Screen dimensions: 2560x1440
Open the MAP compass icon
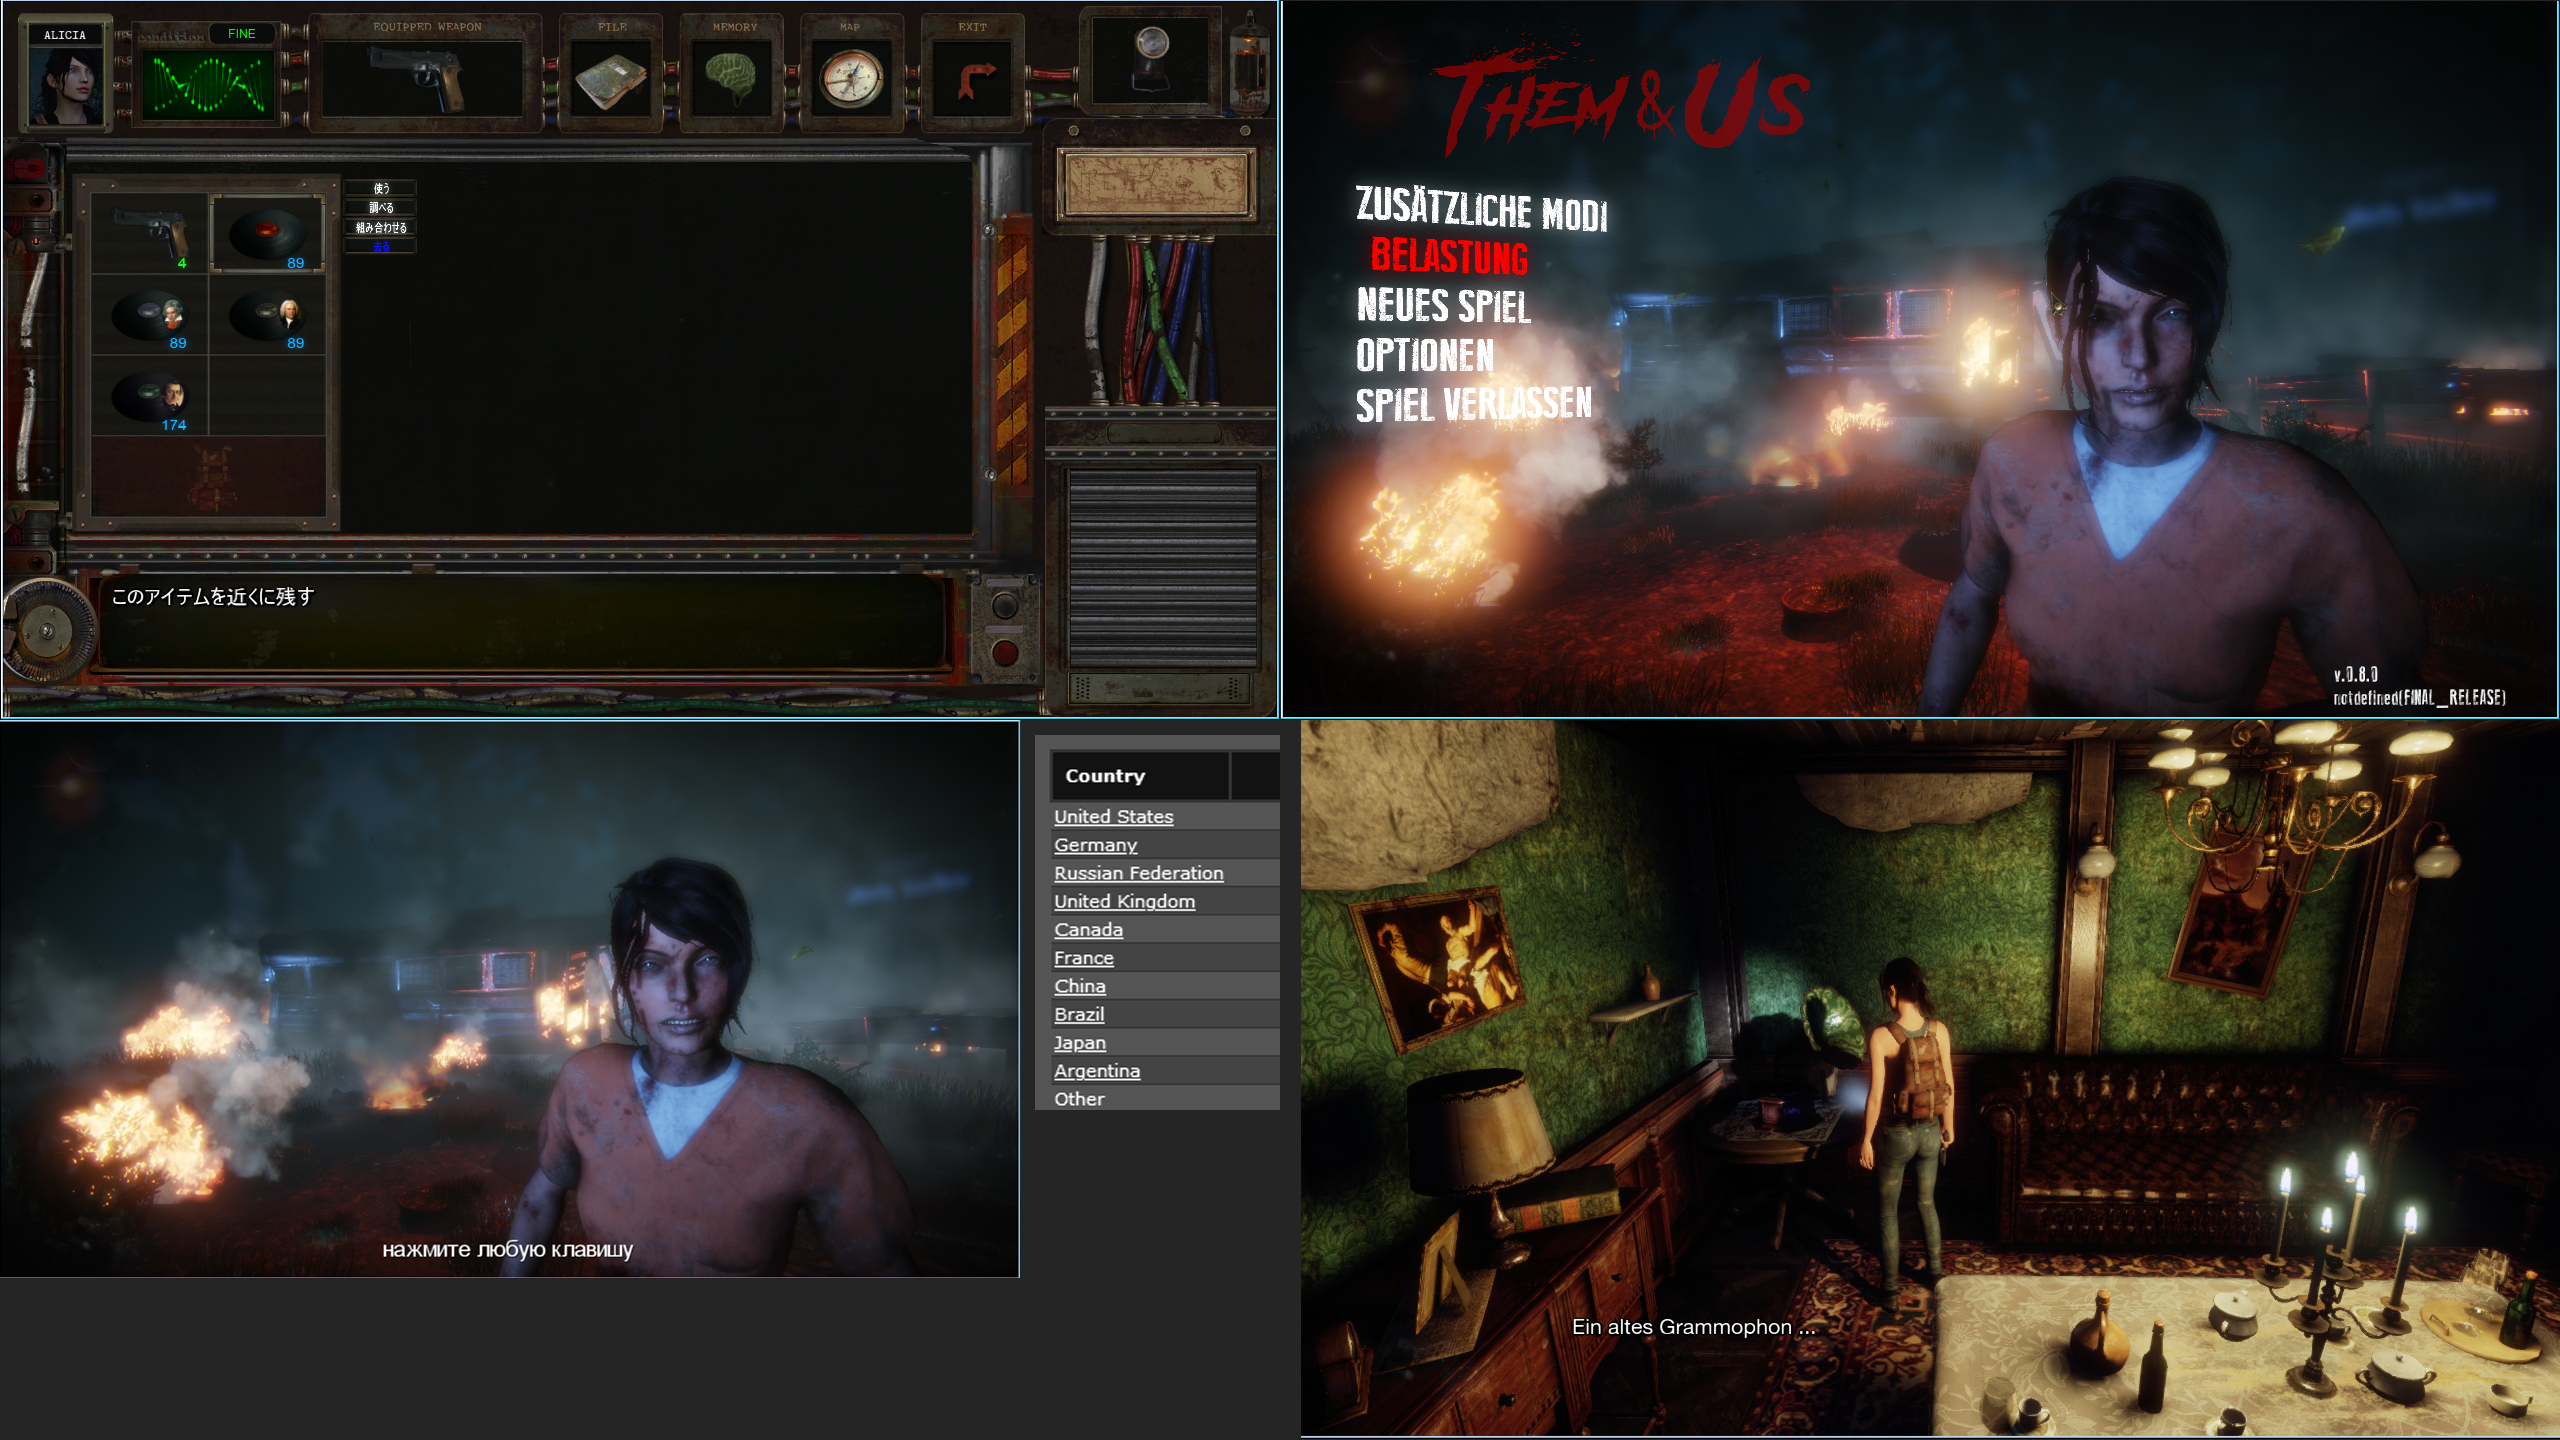click(851, 80)
